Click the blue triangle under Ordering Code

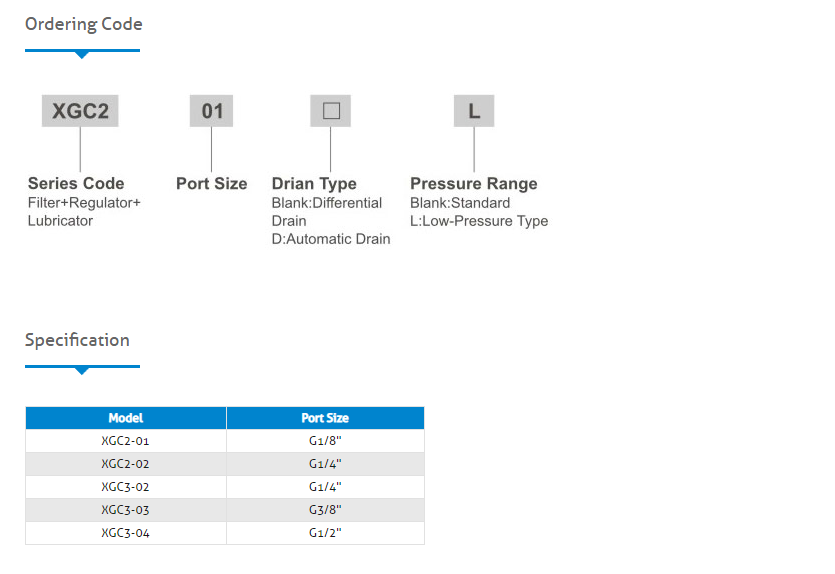pos(81,55)
